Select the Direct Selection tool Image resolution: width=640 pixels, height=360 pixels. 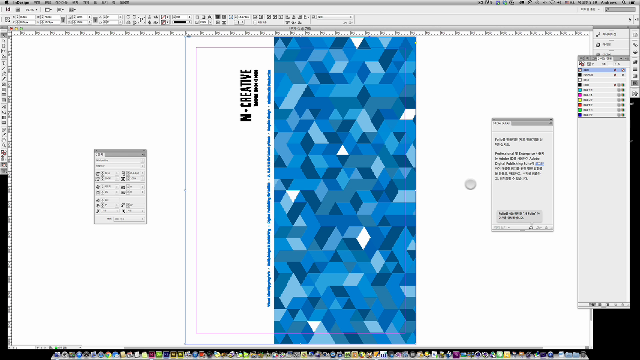4,41
